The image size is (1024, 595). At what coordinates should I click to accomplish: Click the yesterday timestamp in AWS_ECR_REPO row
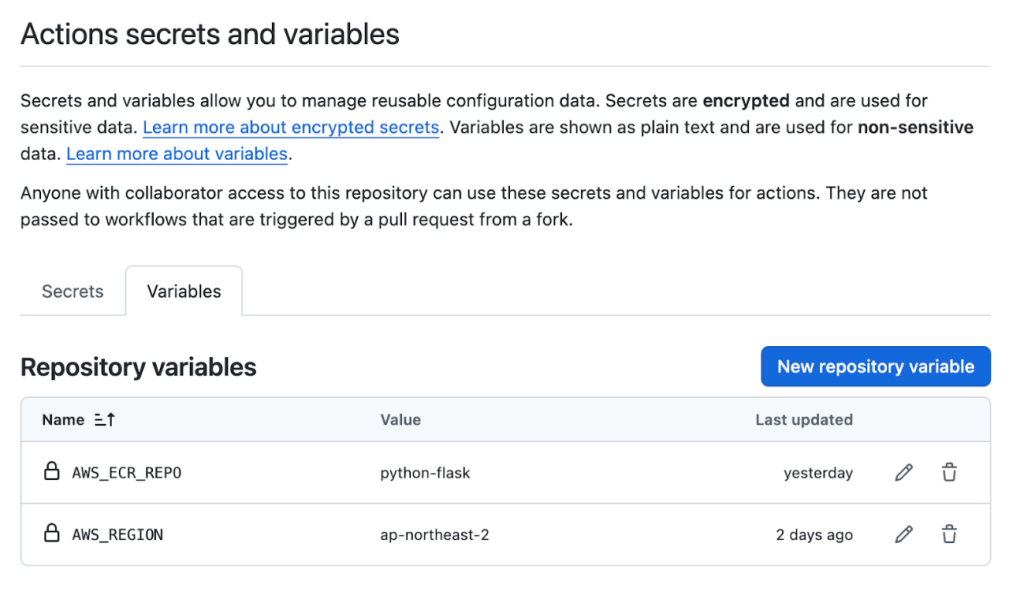[818, 473]
